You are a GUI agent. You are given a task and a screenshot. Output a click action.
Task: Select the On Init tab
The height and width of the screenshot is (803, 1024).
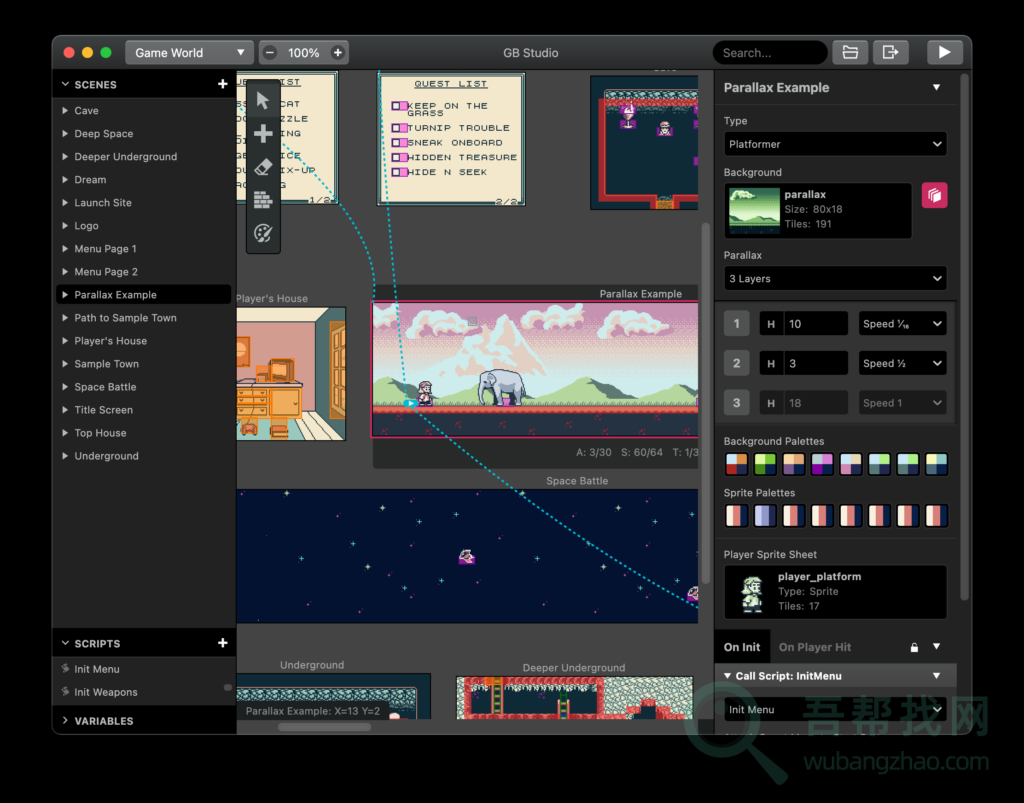[742, 647]
